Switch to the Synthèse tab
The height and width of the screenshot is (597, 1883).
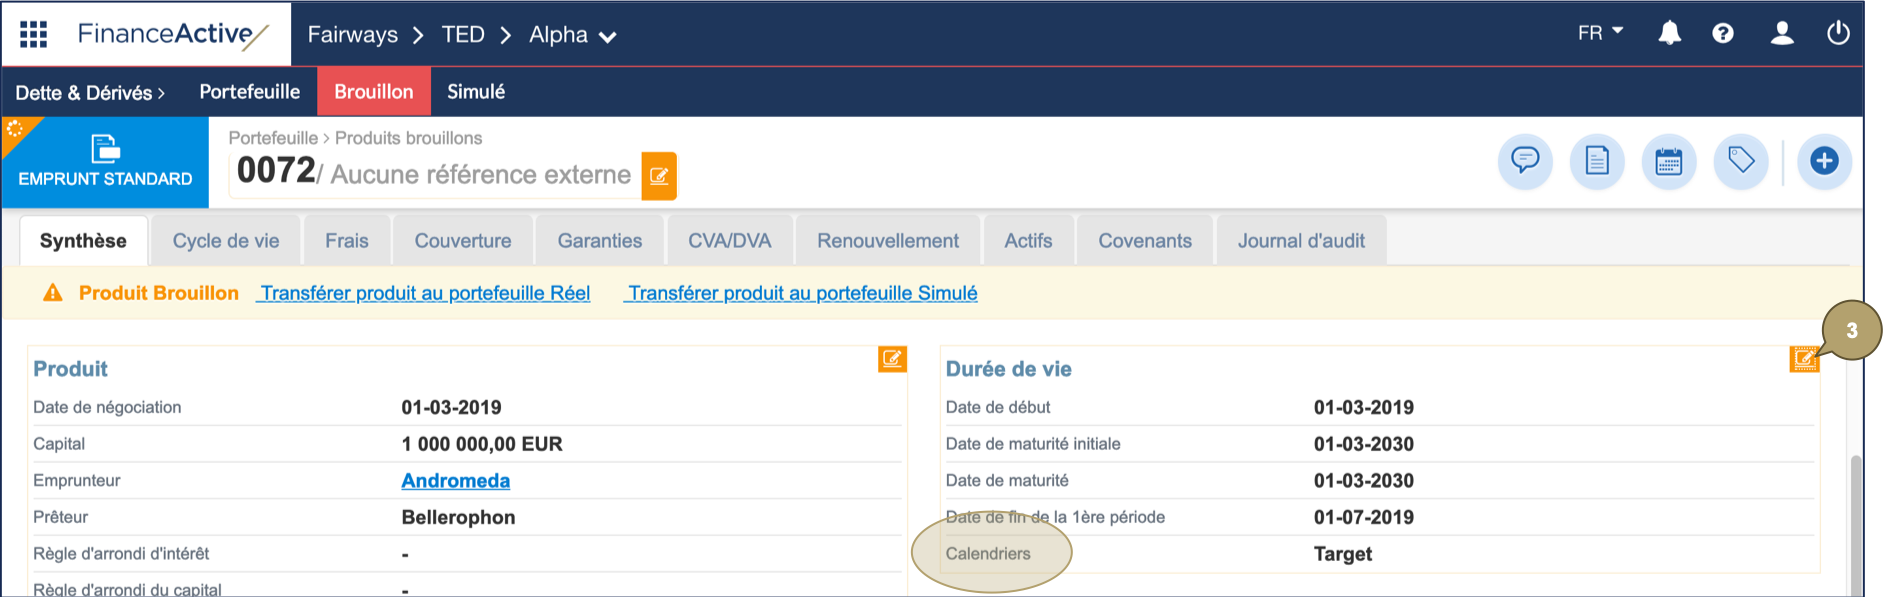[83, 241]
